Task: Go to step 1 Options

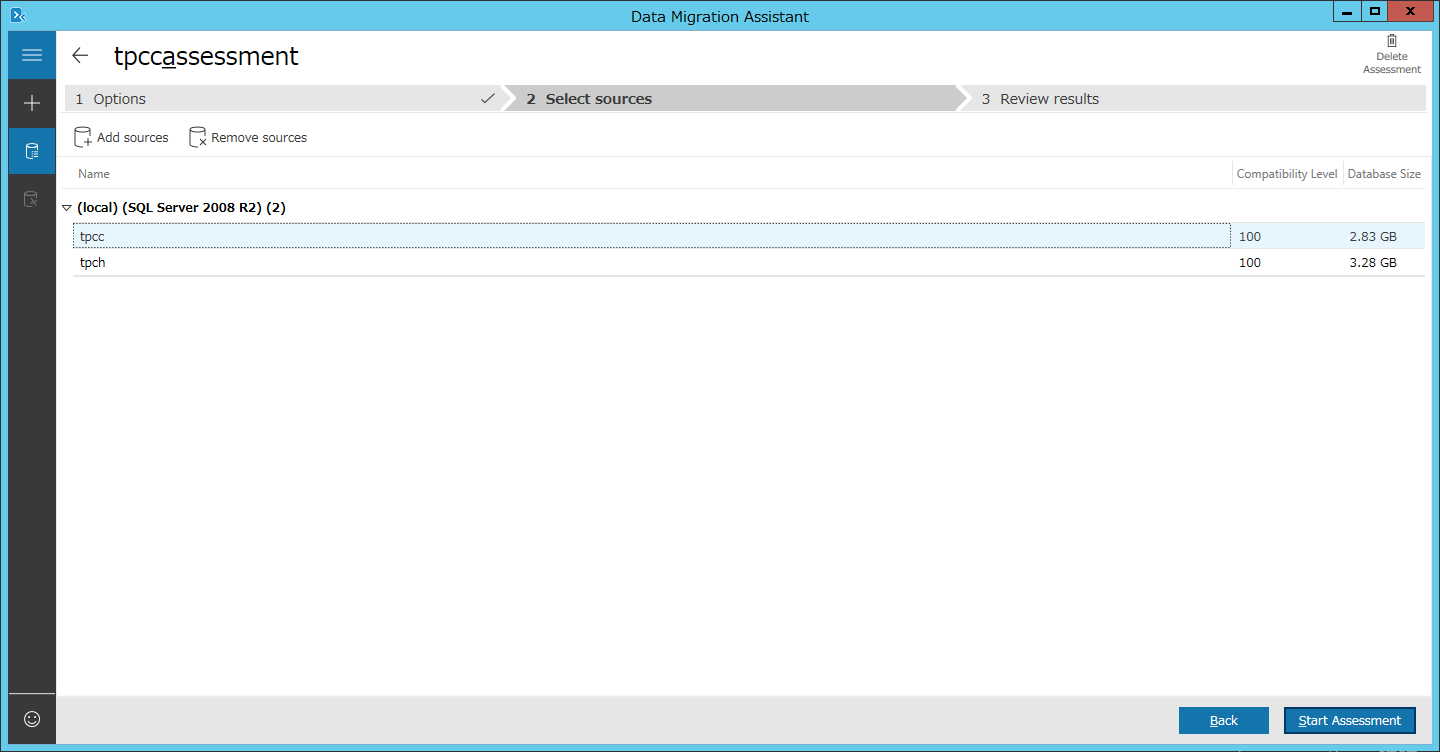Action: click(284, 99)
